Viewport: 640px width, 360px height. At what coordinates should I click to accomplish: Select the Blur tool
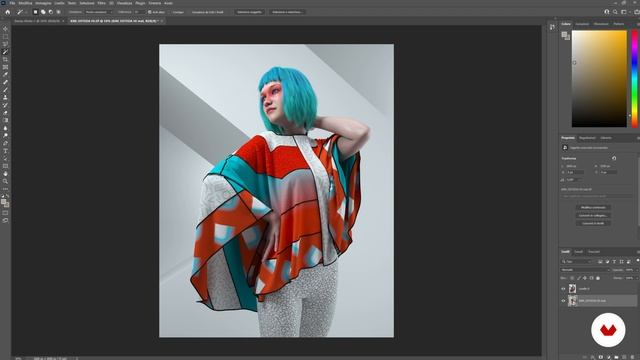5,128
